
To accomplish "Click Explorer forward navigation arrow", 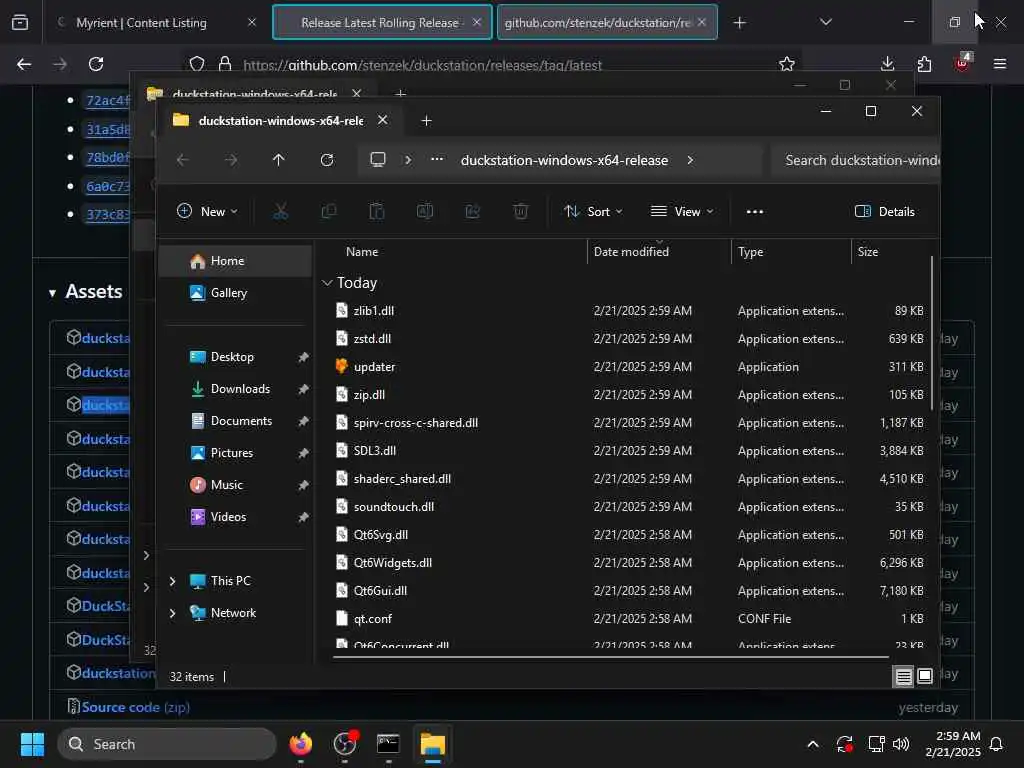I will pyautogui.click(x=231, y=160).
